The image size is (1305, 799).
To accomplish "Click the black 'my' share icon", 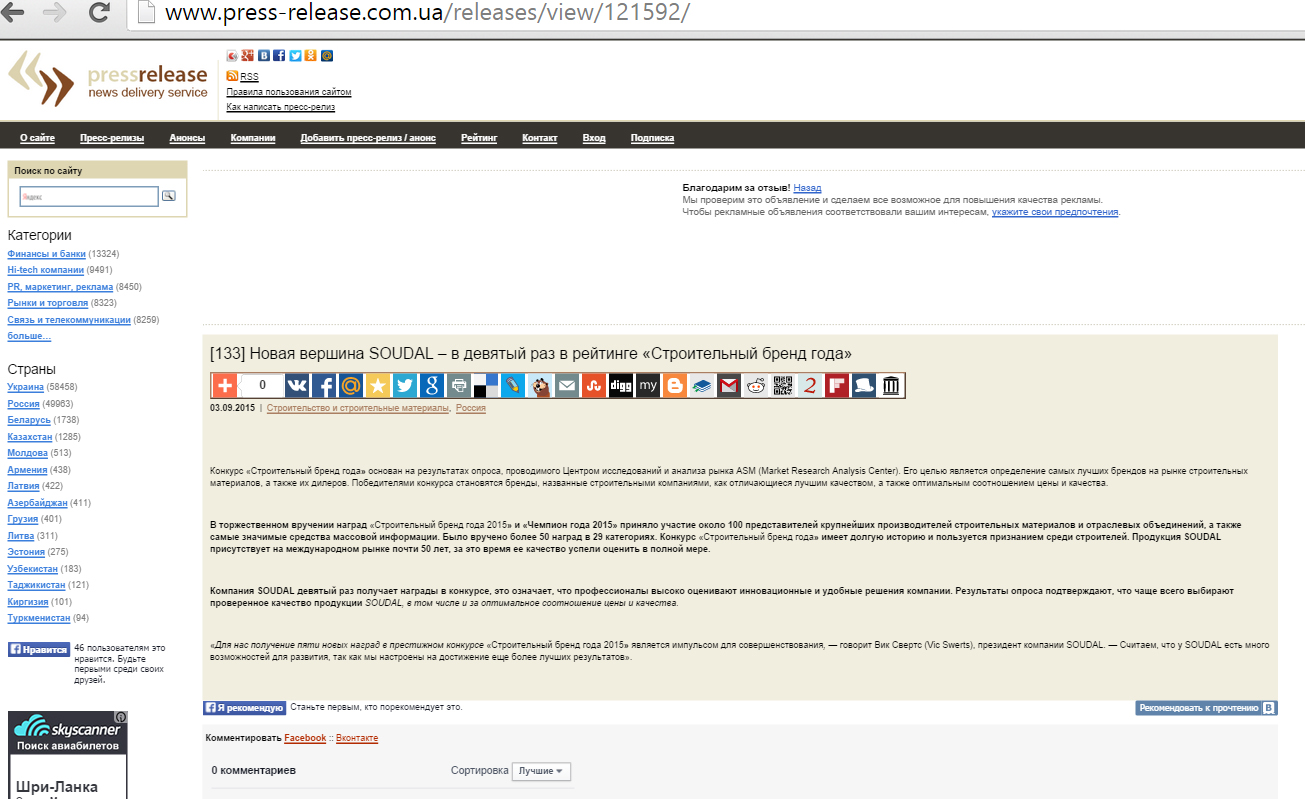I will point(648,386).
